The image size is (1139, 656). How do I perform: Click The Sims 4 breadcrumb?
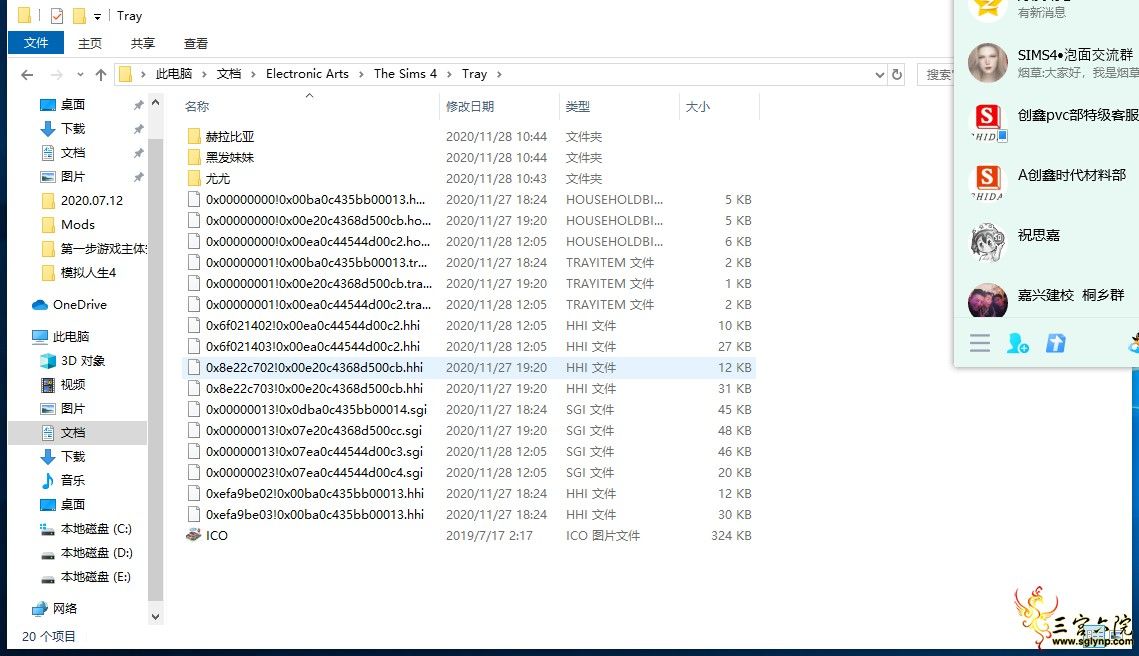(x=405, y=73)
